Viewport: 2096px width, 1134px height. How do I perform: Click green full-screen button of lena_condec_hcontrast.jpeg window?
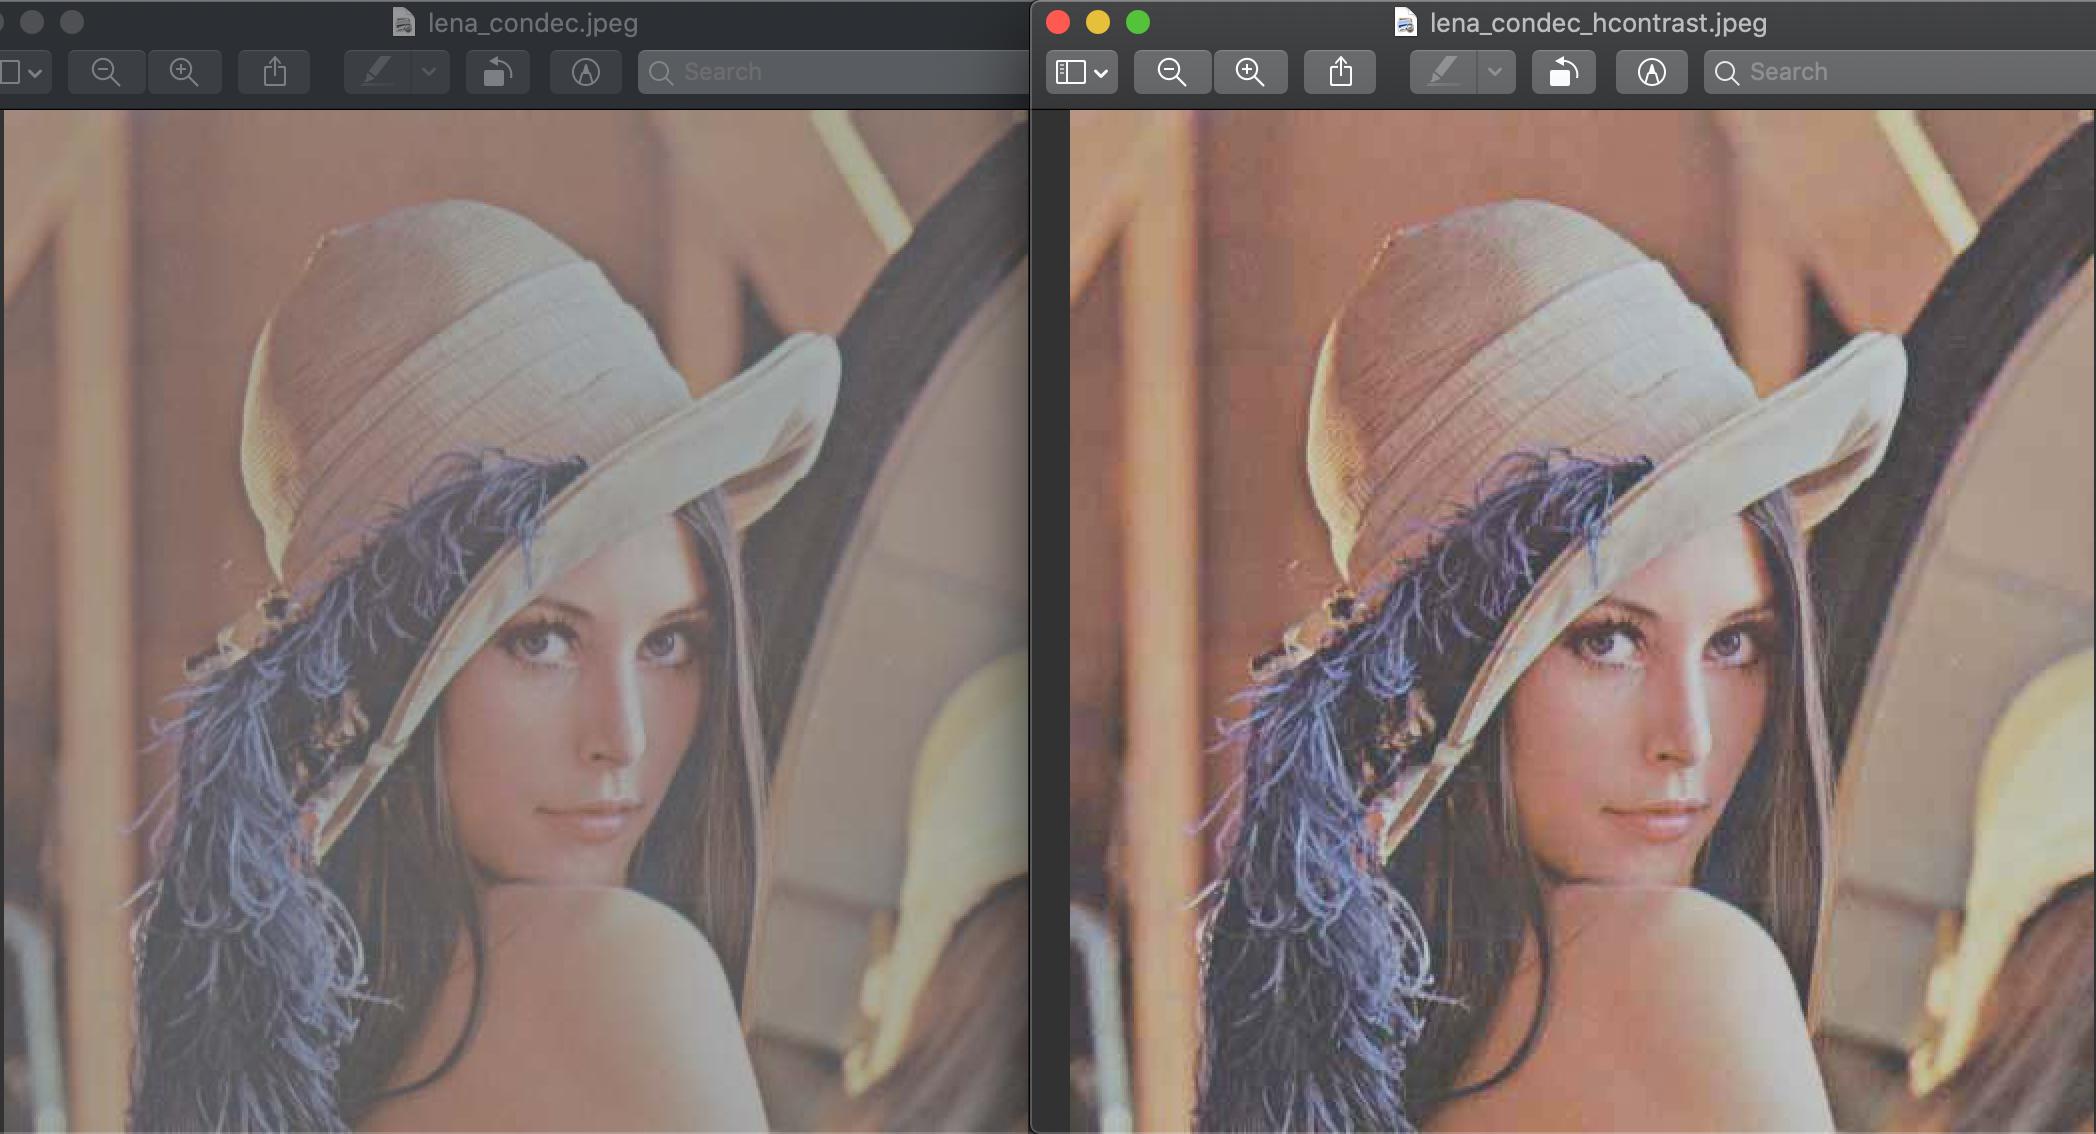point(1138,22)
